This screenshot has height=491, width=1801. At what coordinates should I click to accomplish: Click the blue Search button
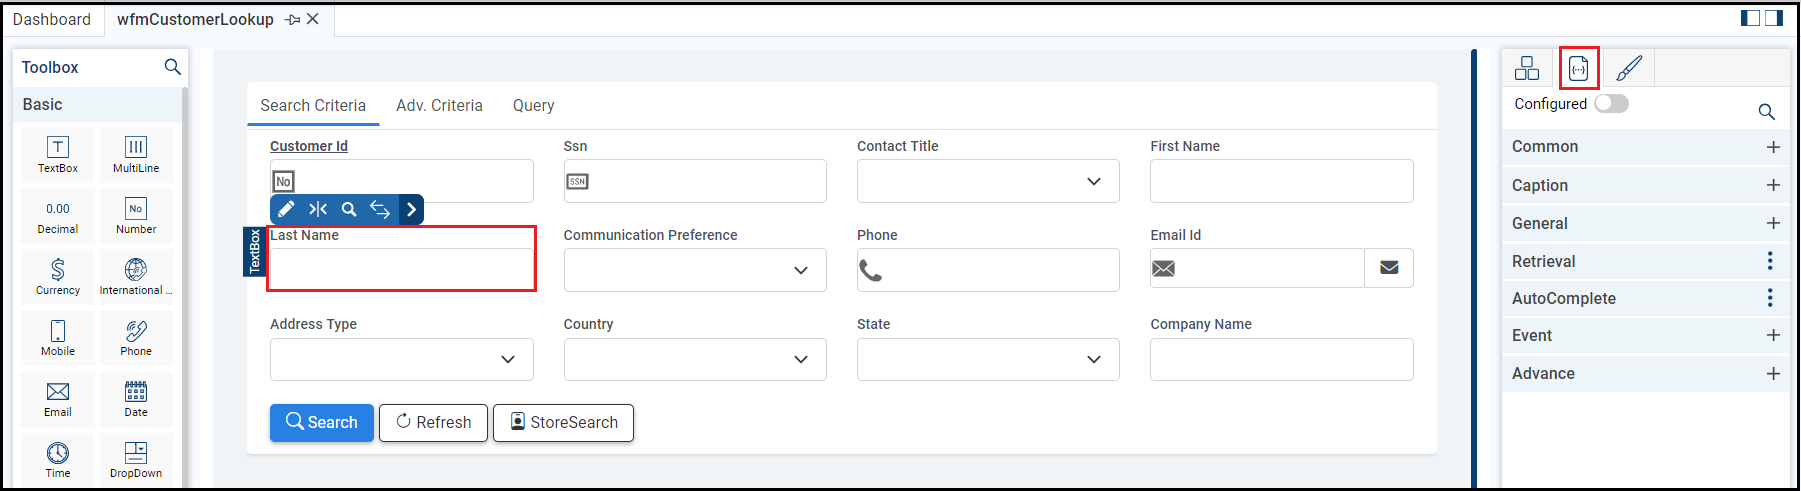322,423
